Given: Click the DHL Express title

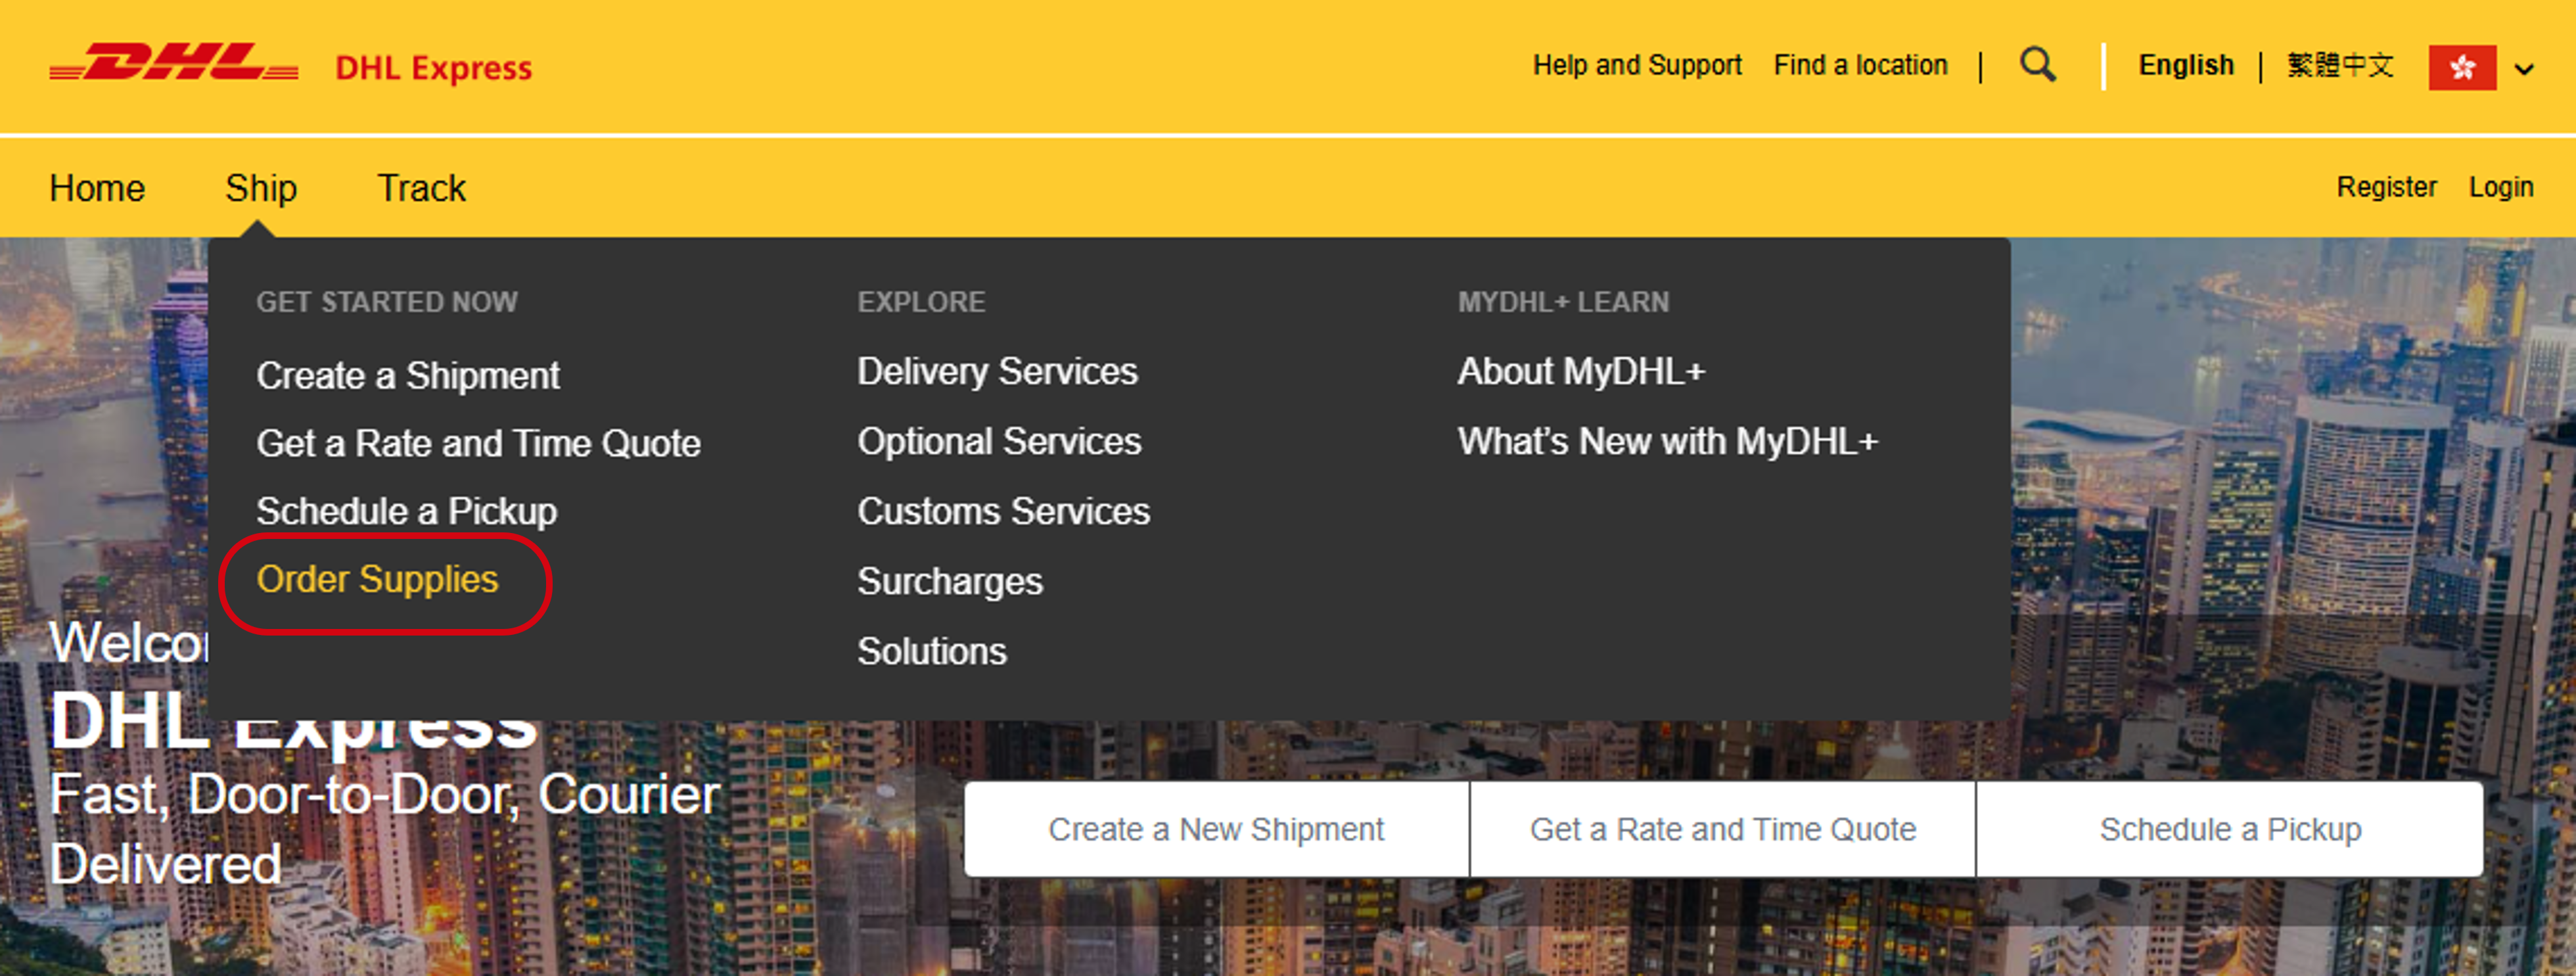Looking at the screenshot, I should coord(433,68).
